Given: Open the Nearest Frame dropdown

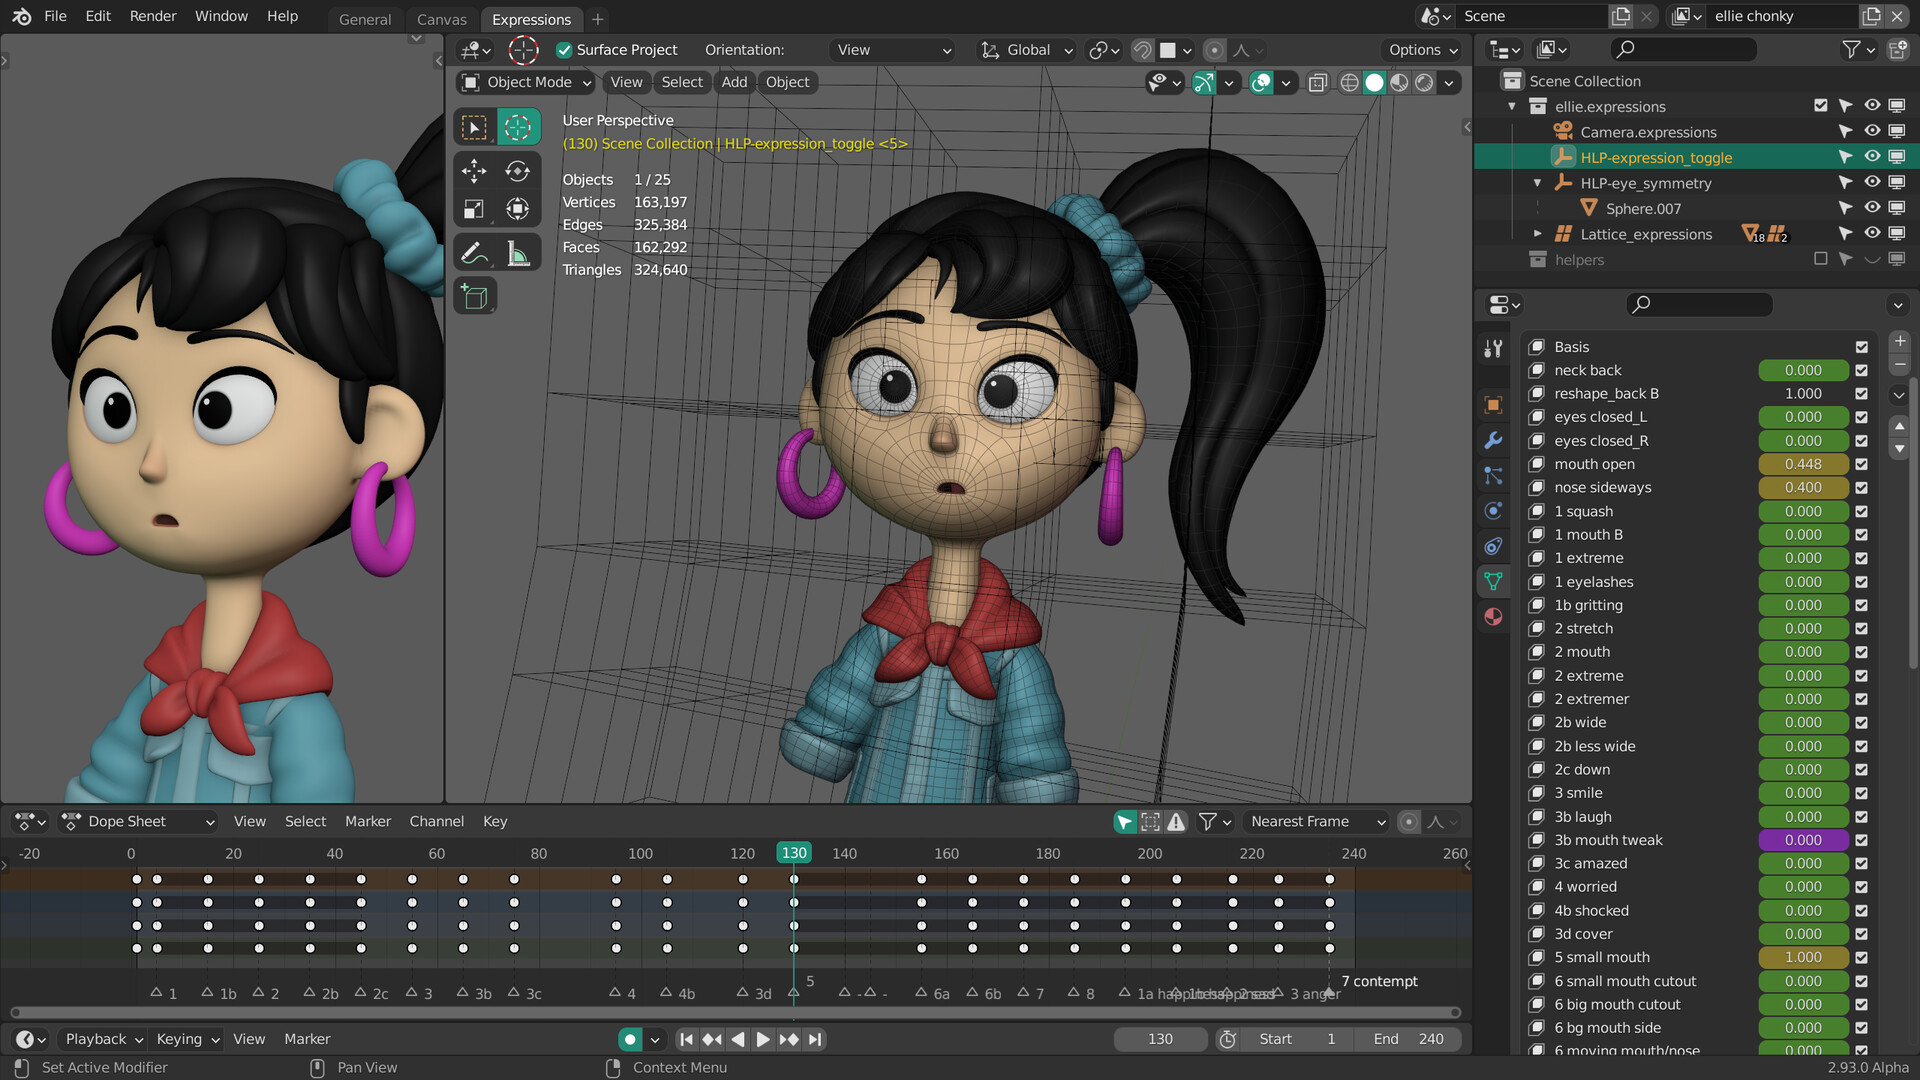Looking at the screenshot, I should tap(1316, 821).
